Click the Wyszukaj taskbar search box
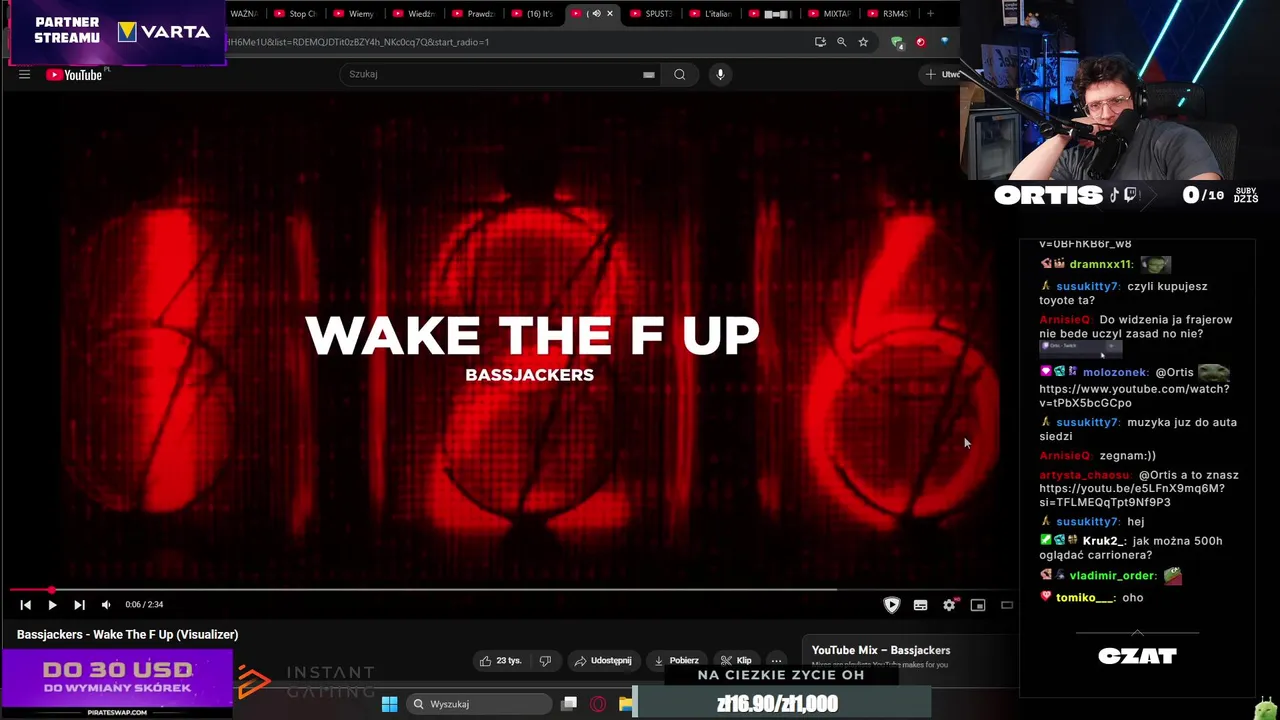This screenshot has height=720, width=1280. tap(480, 704)
